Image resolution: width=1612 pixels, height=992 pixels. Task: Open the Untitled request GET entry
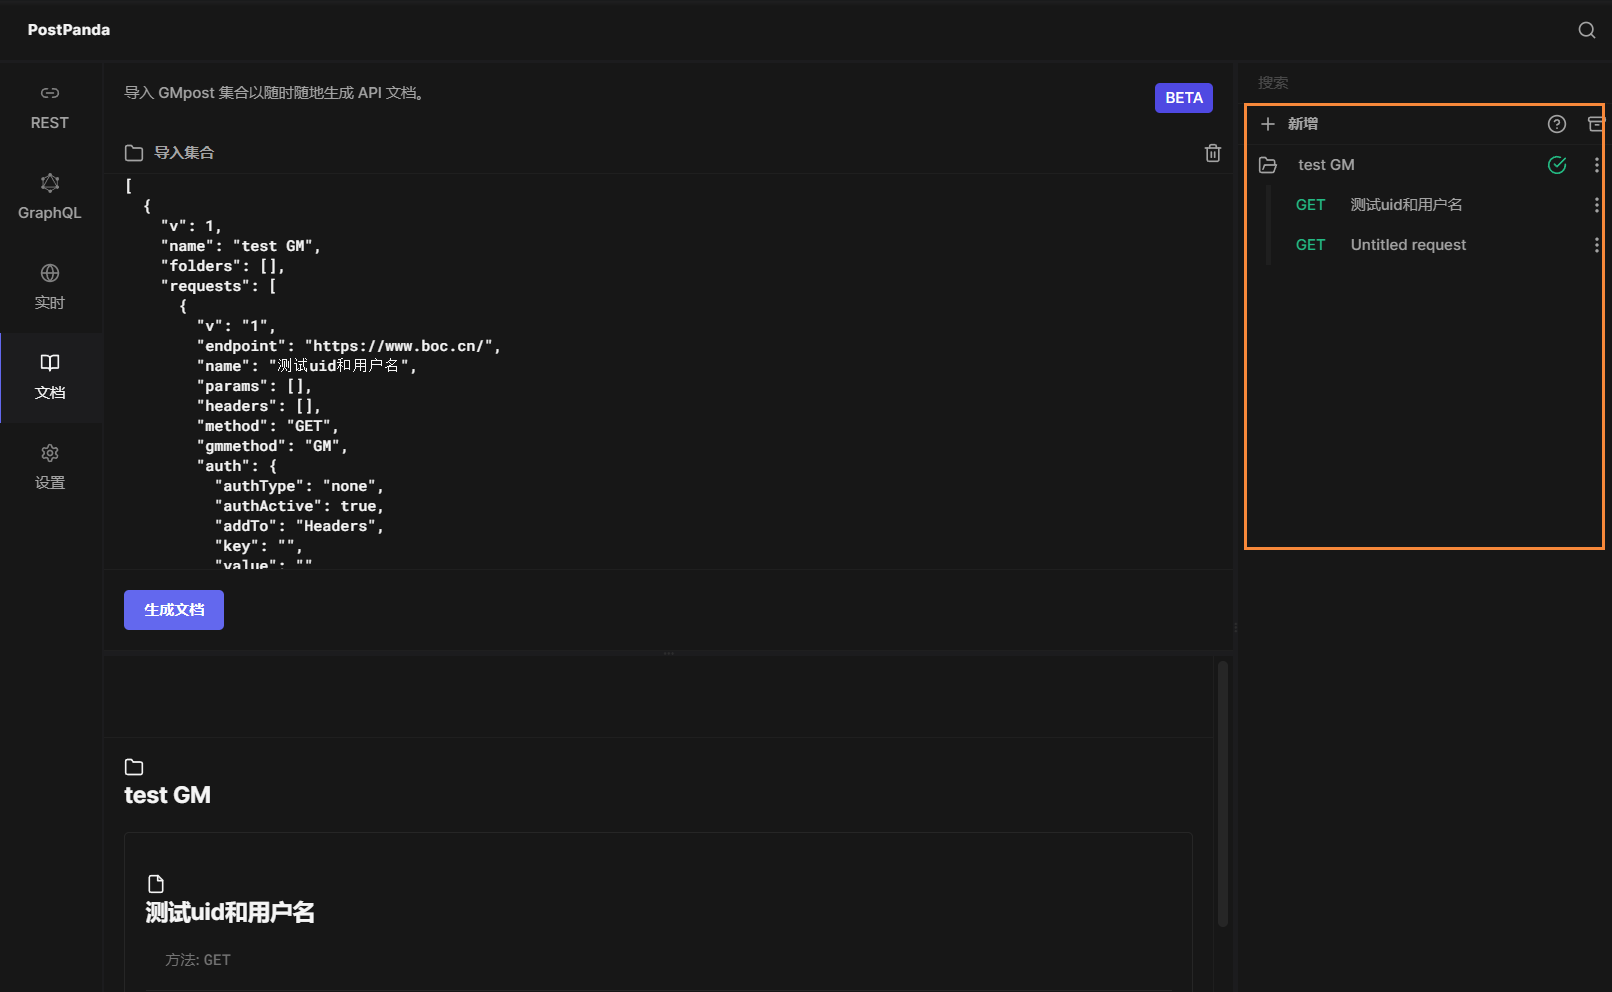click(1407, 244)
